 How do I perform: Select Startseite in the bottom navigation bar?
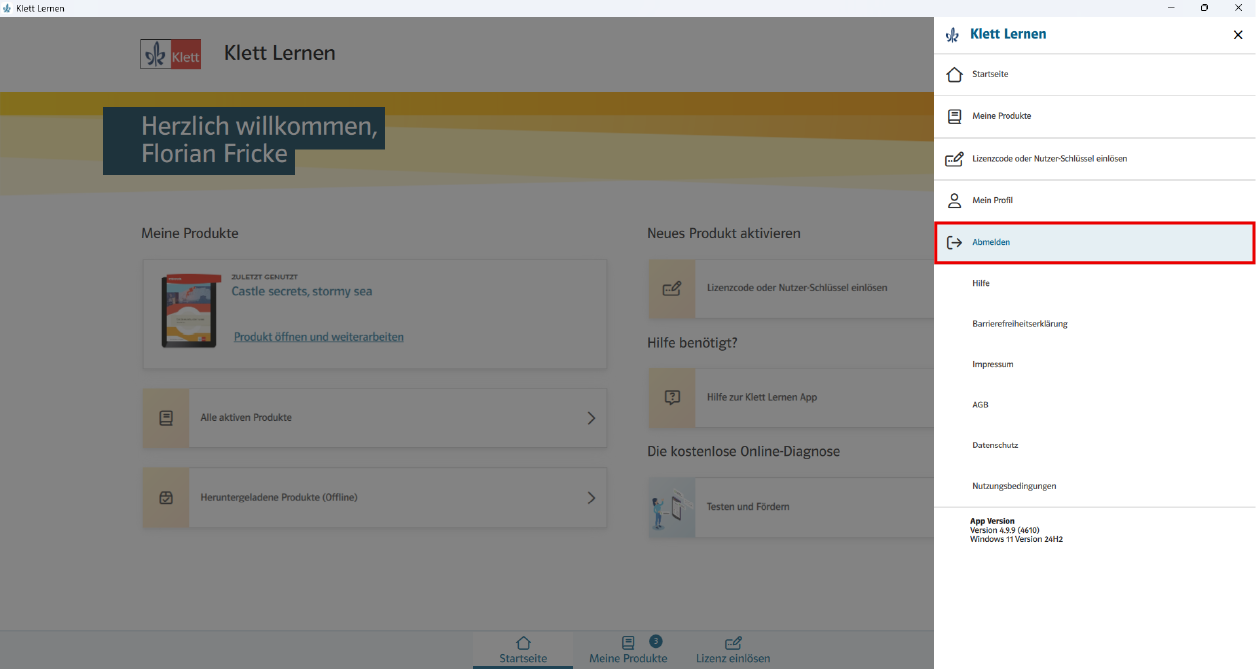pyautogui.click(x=523, y=649)
